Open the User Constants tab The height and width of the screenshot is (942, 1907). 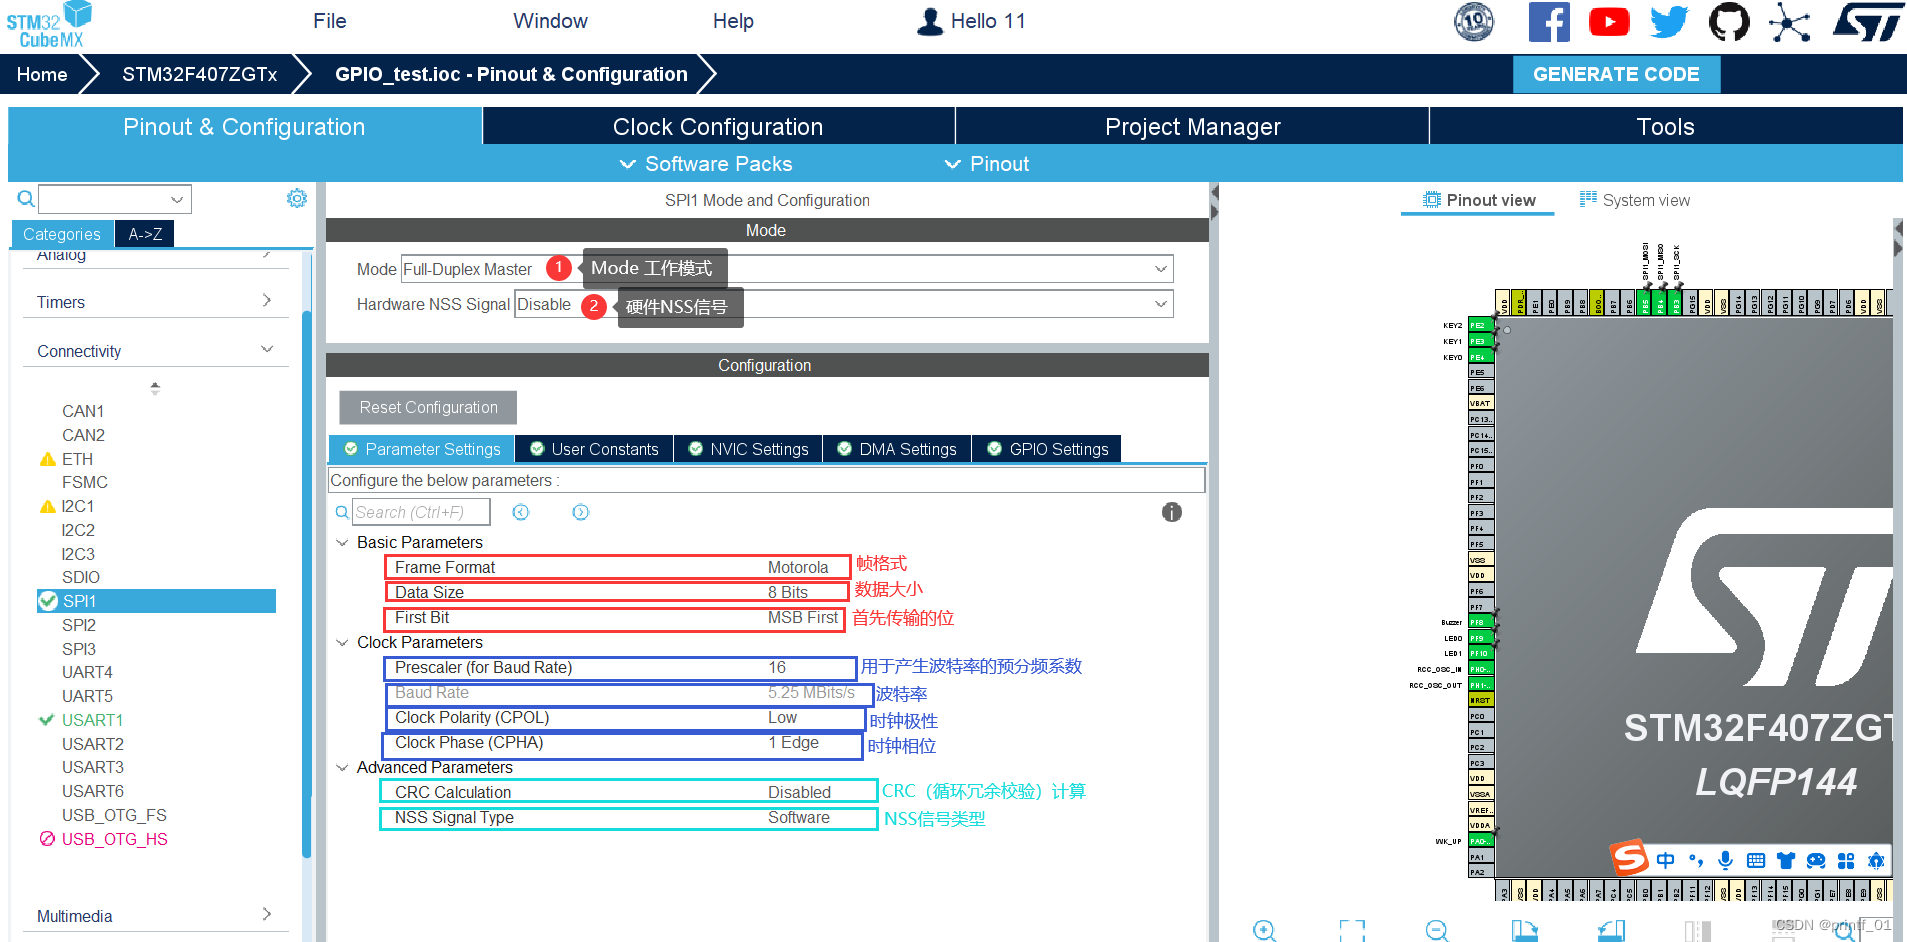(595, 449)
